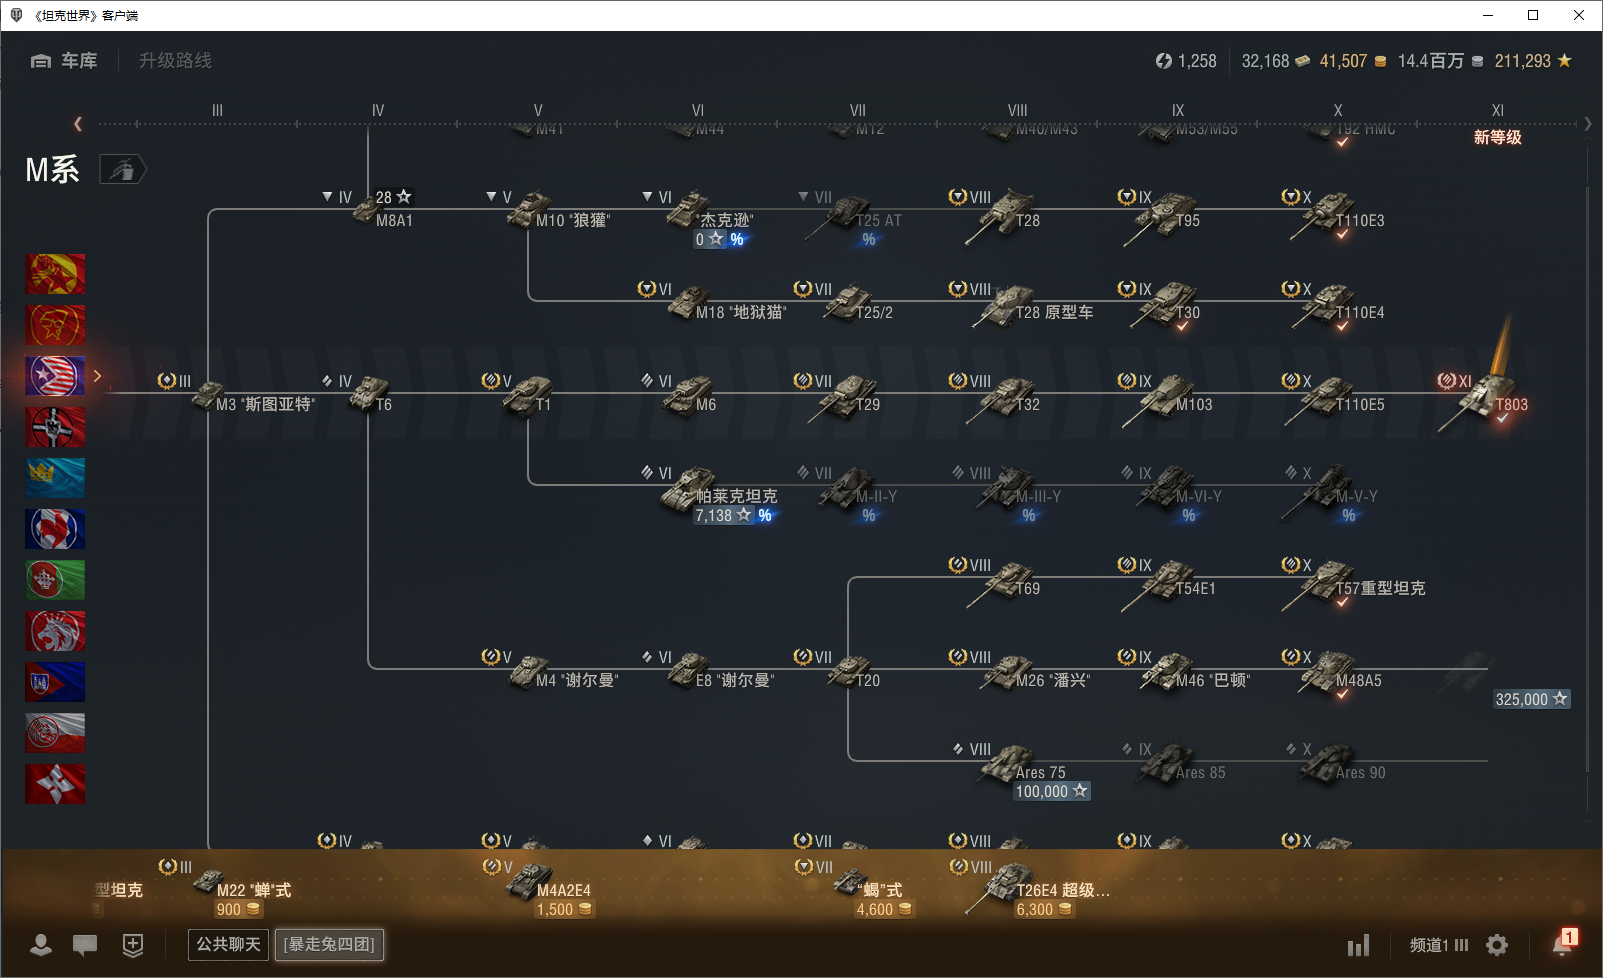Switch to the 升级路线 tab
Image resolution: width=1603 pixels, height=978 pixels.
[x=175, y=61]
